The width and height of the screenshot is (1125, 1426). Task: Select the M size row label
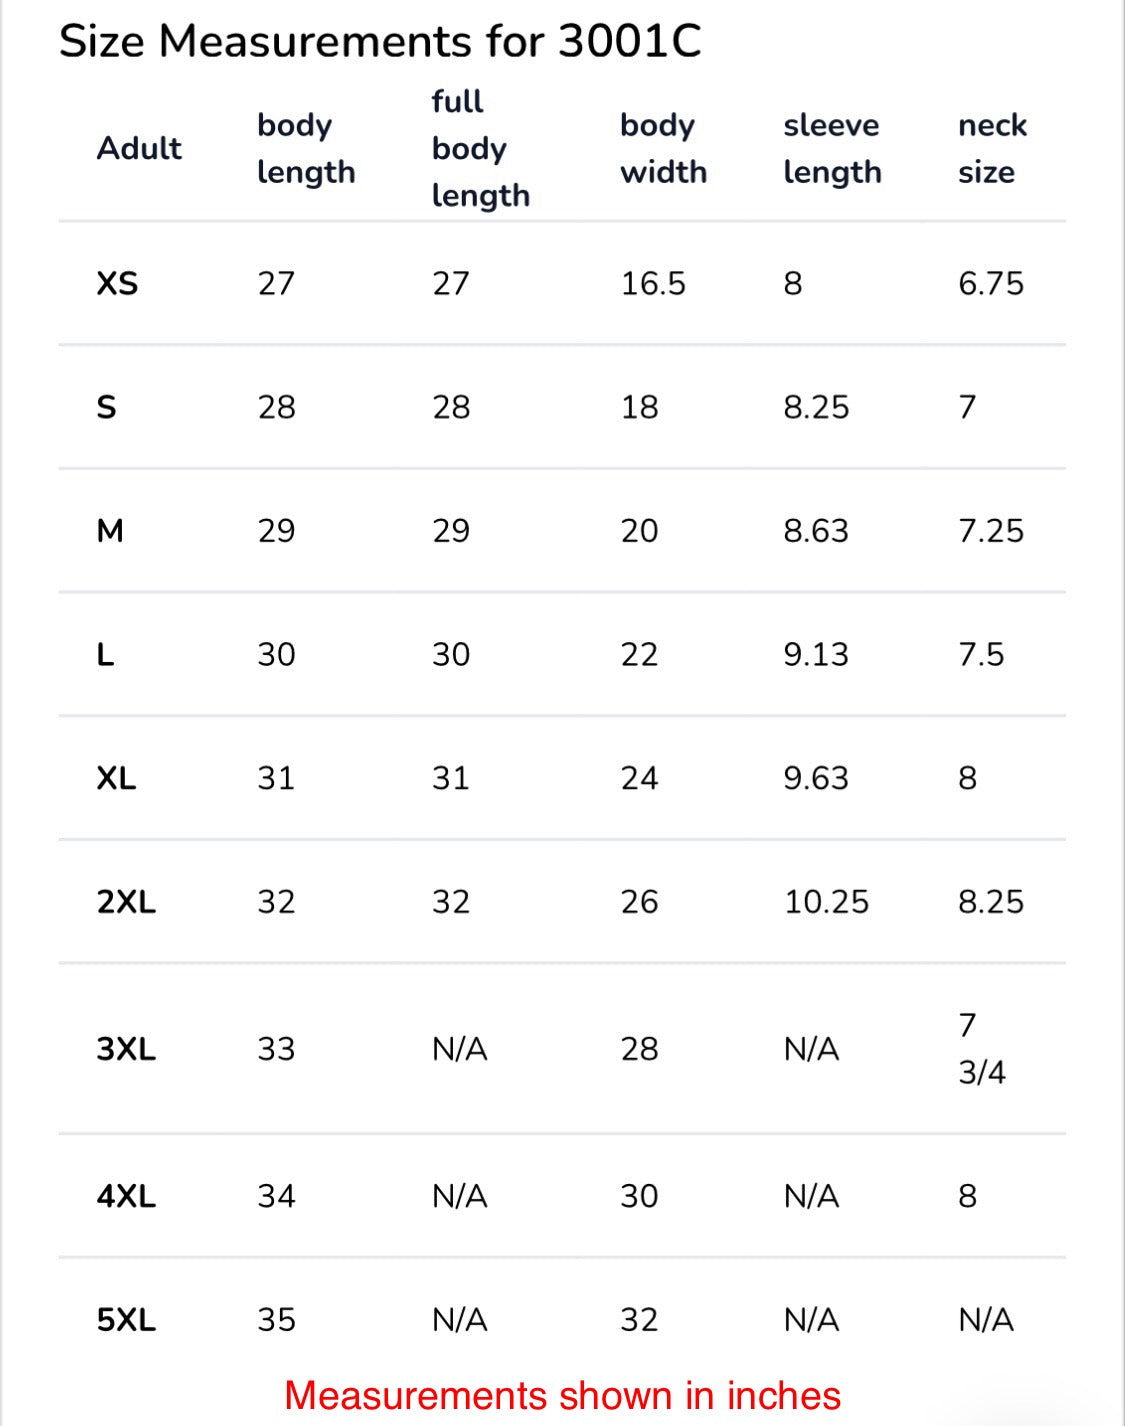coord(110,531)
